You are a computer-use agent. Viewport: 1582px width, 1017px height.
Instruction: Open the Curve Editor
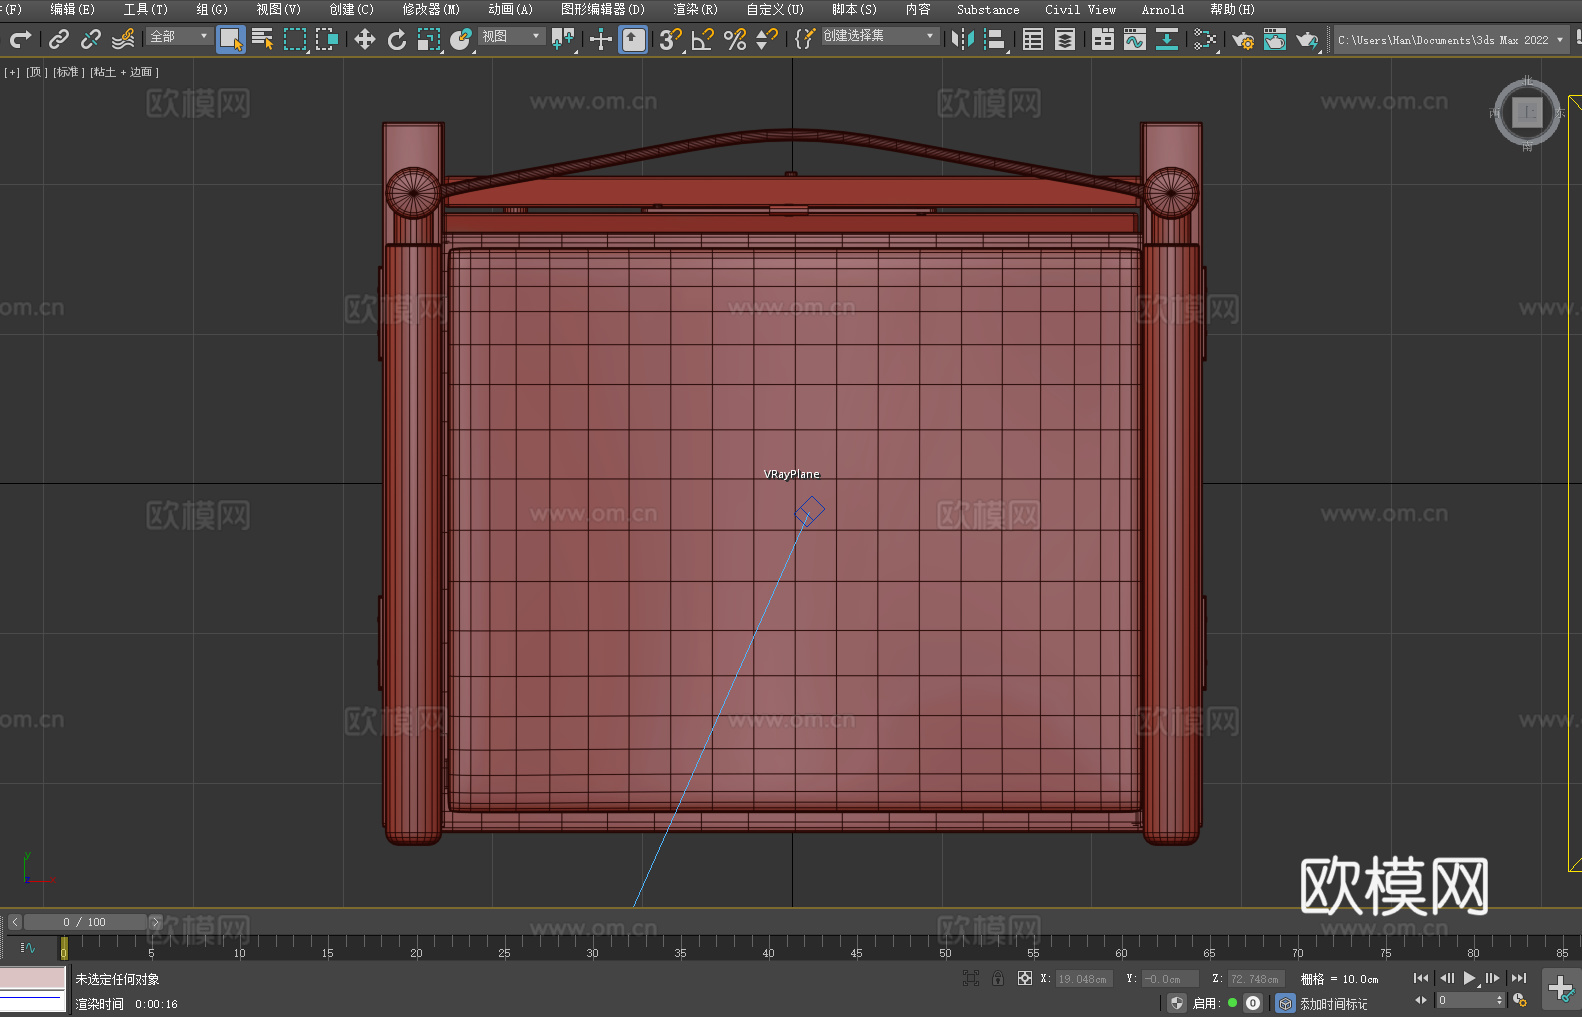(x=1135, y=39)
